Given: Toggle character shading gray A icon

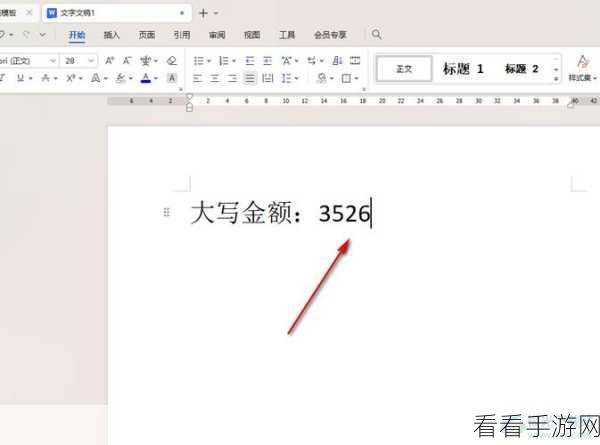Looking at the screenshot, I should point(172,78).
